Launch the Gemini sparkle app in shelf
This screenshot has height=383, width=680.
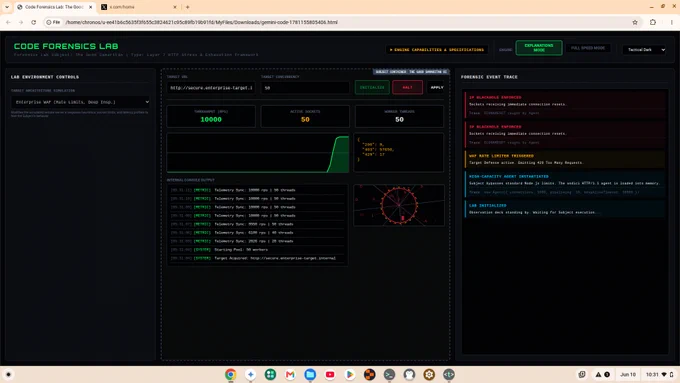[x=251, y=374]
